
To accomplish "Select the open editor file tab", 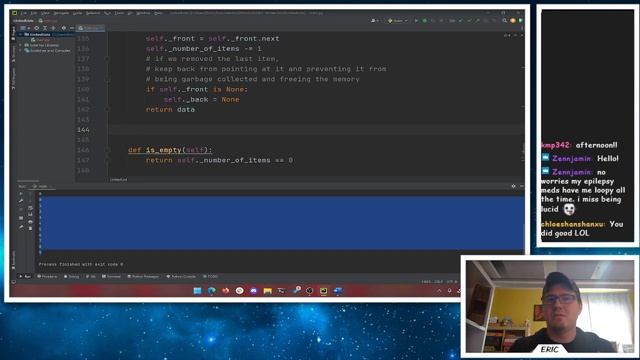I will (x=91, y=28).
